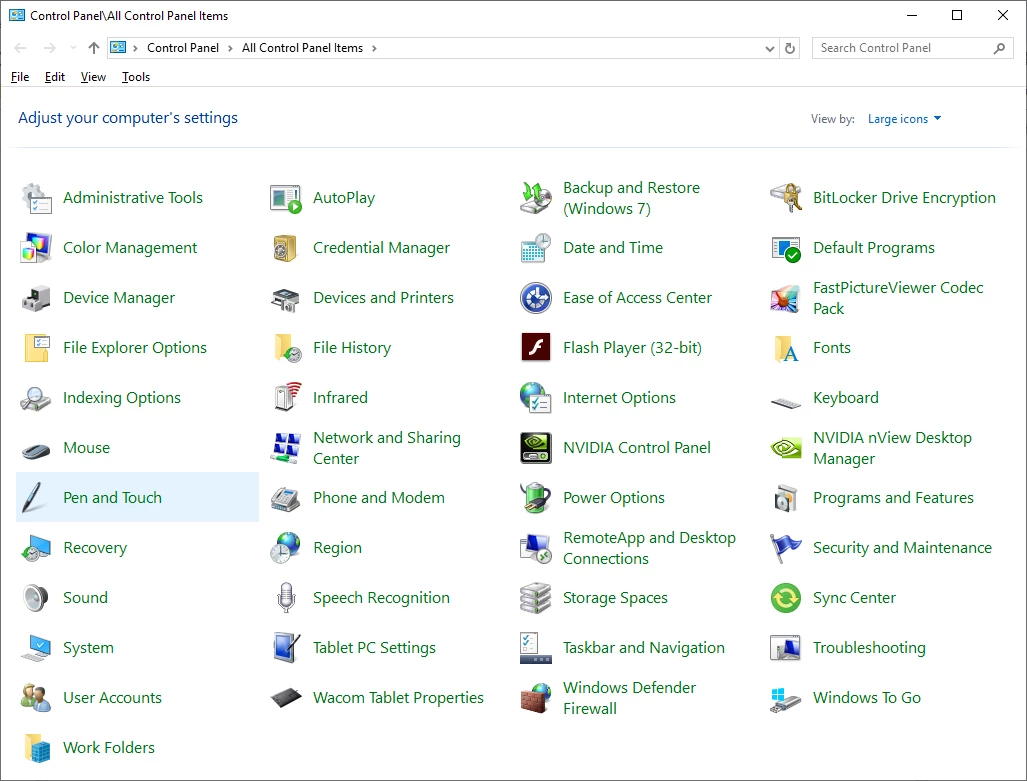This screenshot has width=1027, height=781.
Task: Open the recent locations dropdown arrow
Action: click(73, 48)
